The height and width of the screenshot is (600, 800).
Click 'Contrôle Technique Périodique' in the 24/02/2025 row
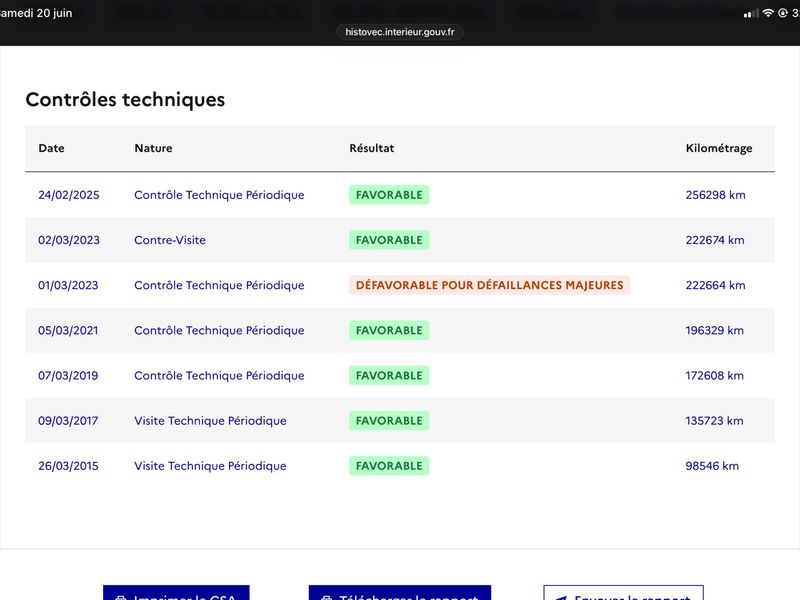219,195
